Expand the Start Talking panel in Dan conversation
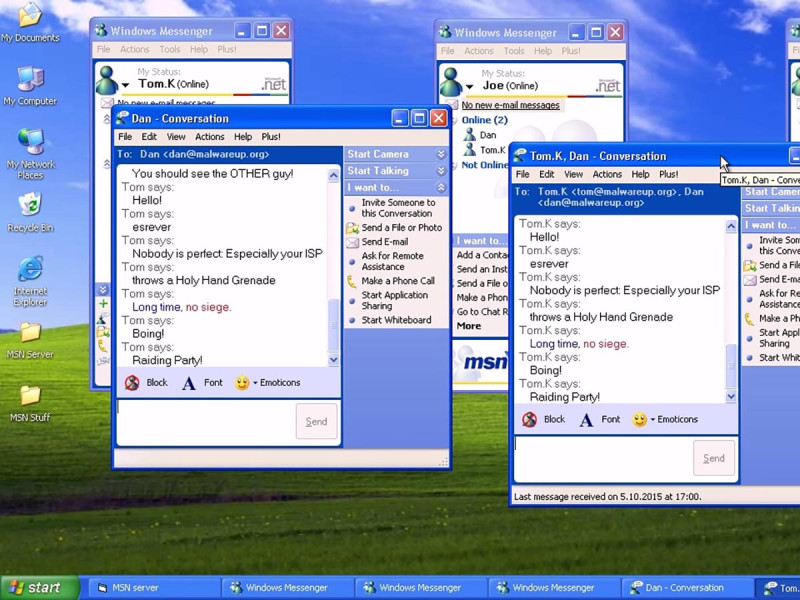Image resolution: width=800 pixels, height=600 pixels. tap(441, 171)
